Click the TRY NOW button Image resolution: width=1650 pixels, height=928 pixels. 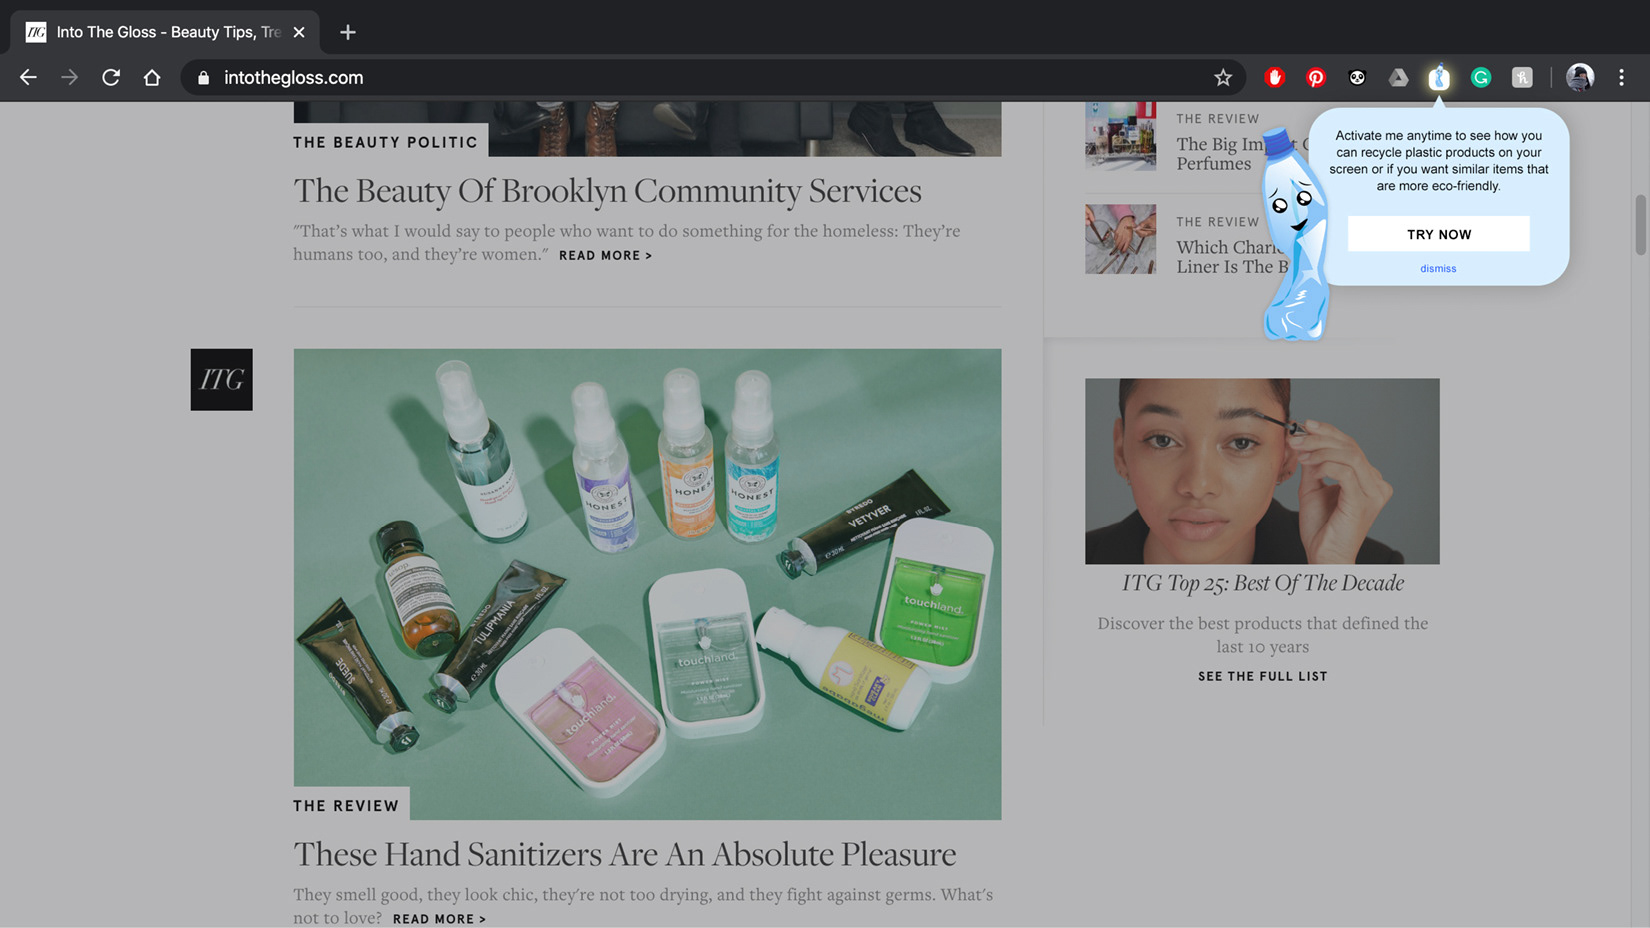pyautogui.click(x=1439, y=234)
